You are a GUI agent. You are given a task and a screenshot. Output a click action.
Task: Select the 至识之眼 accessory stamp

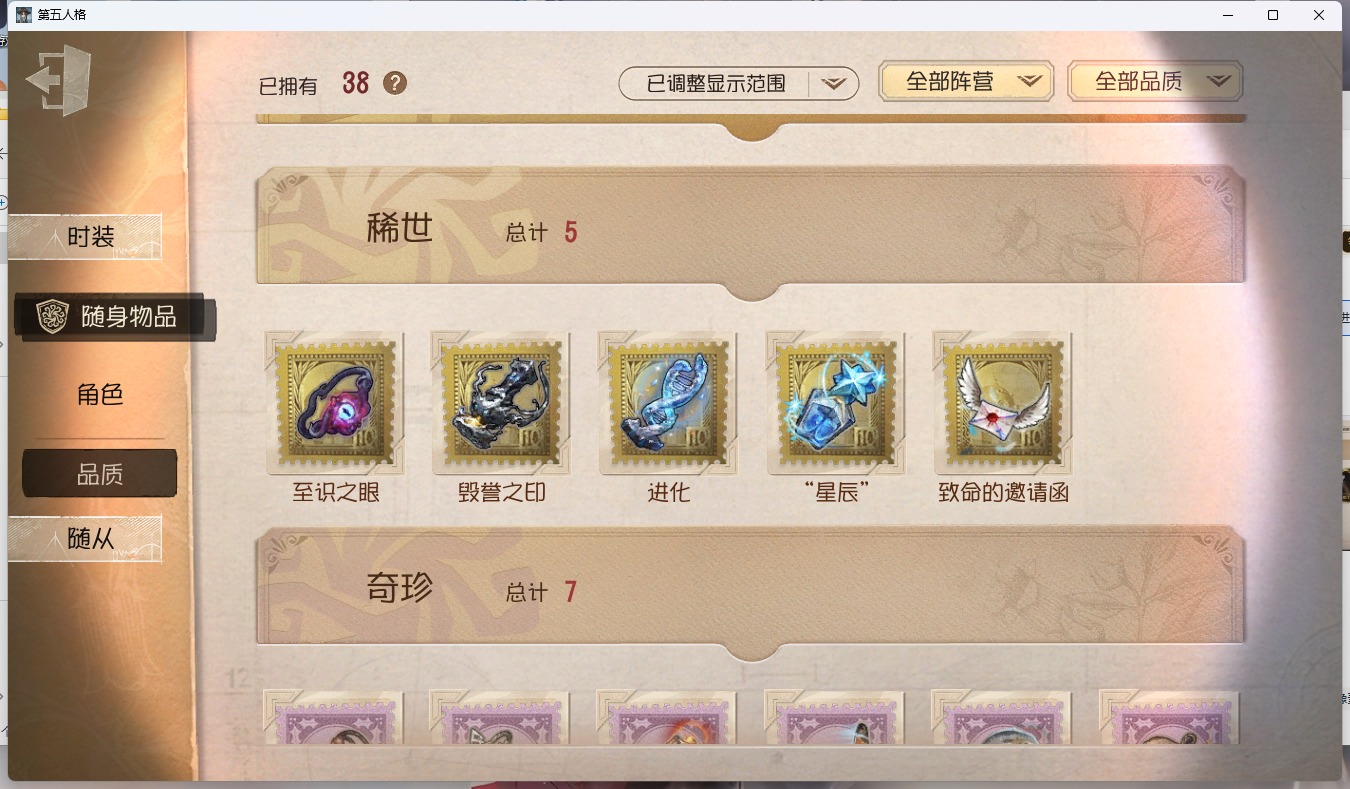point(335,403)
